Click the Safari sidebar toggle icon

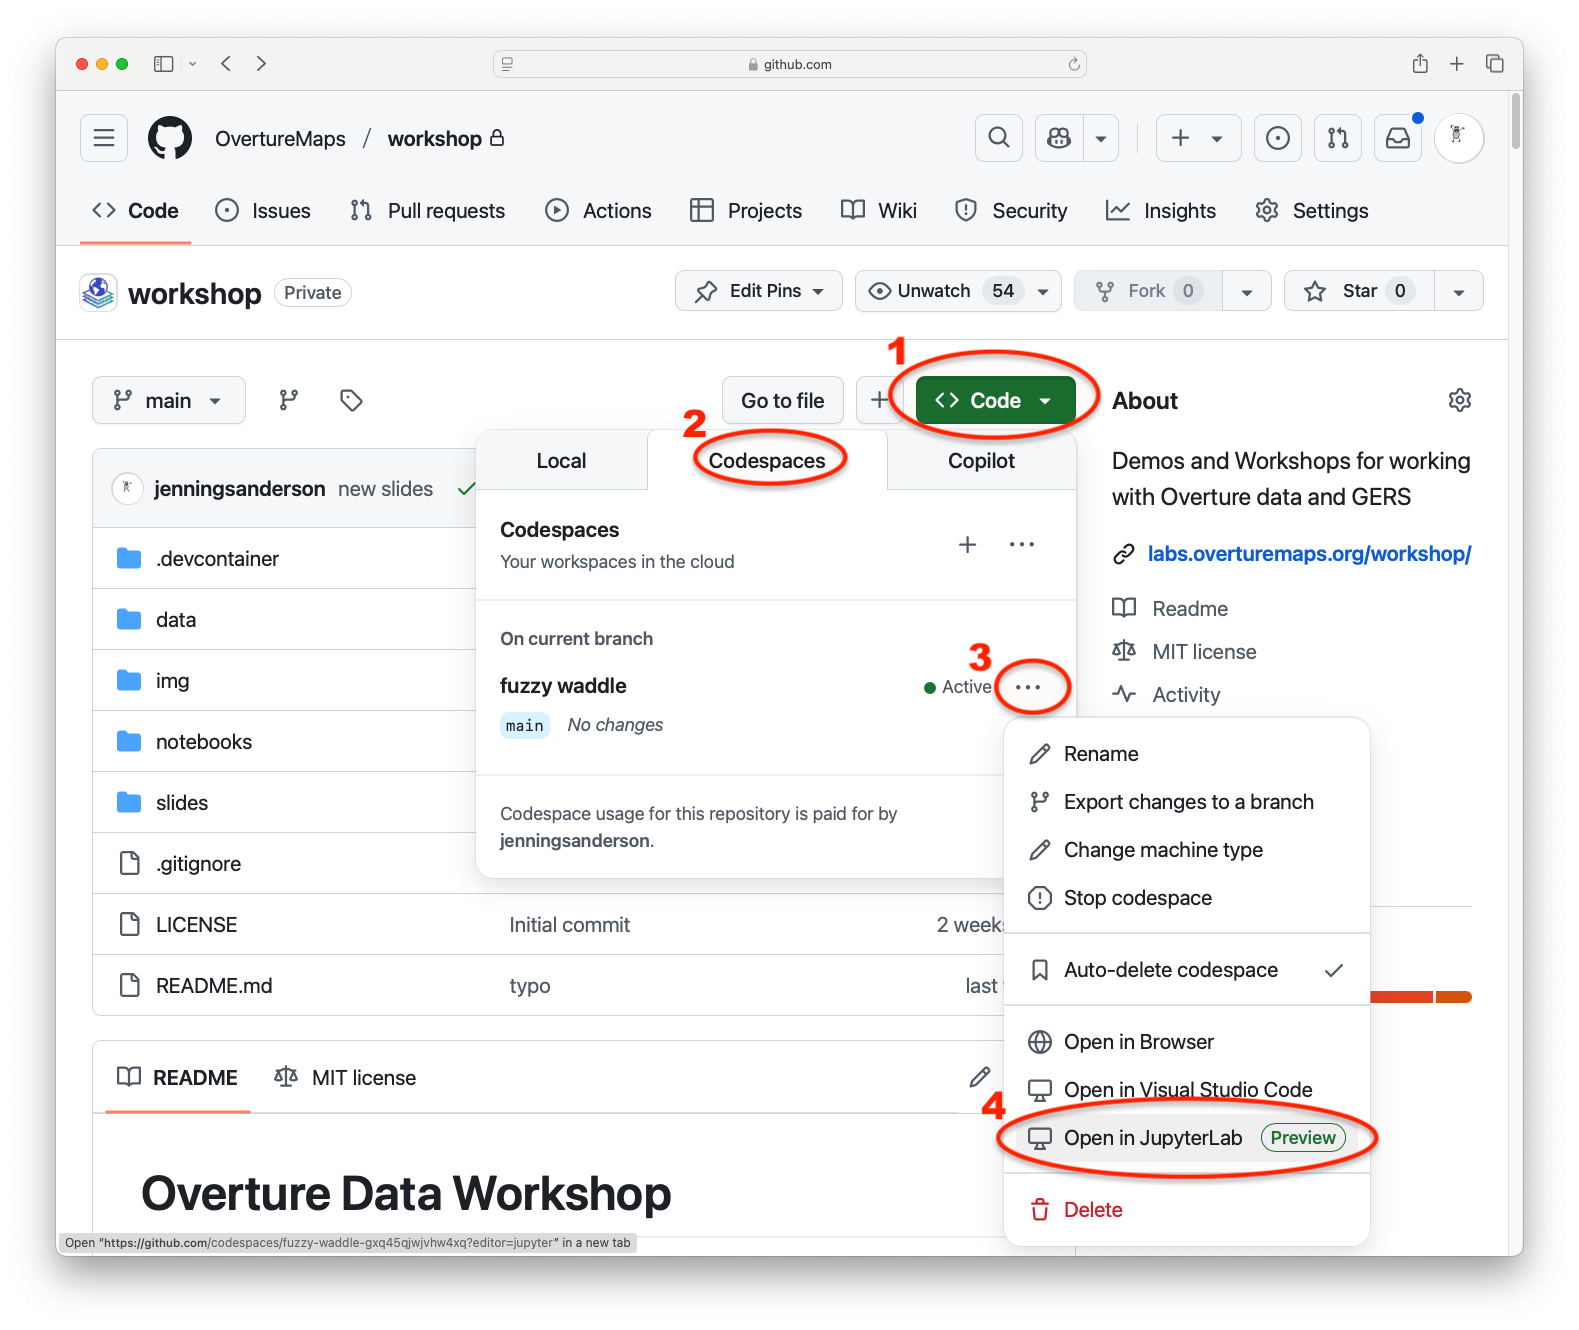pos(163,64)
